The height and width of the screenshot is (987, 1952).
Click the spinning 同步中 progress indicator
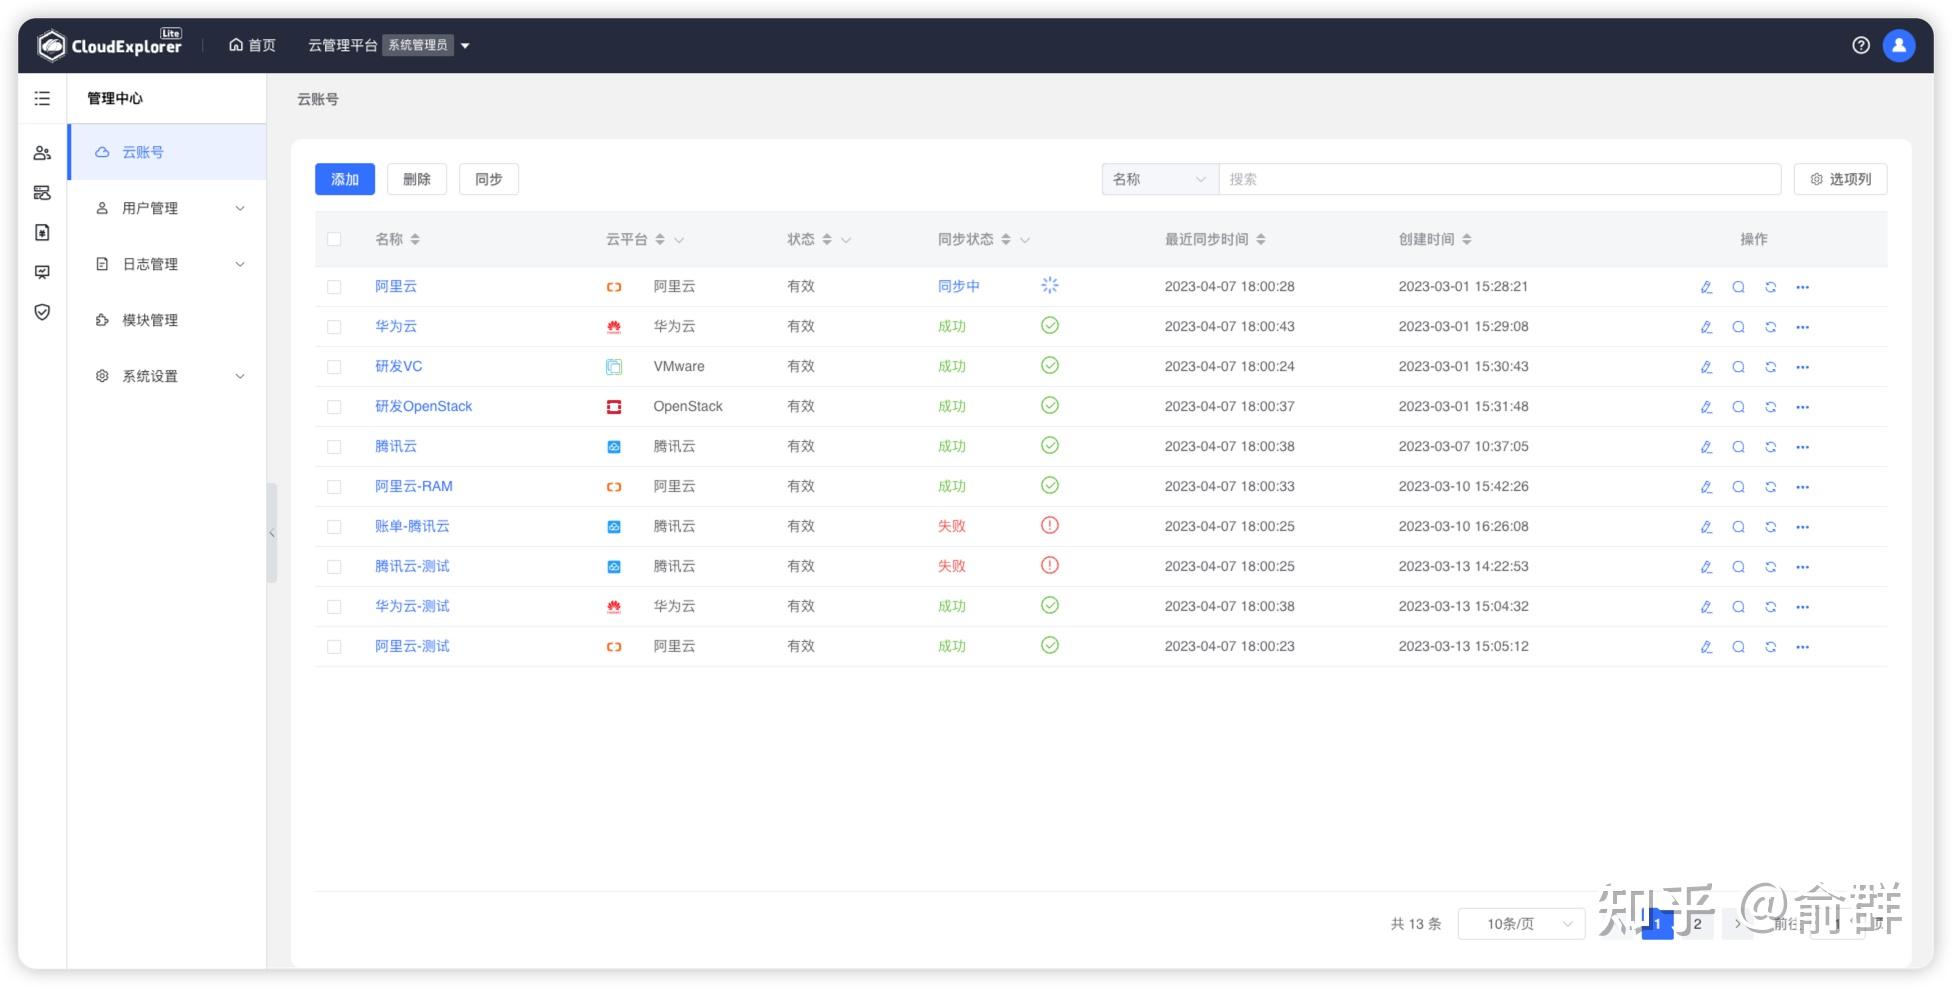pyautogui.click(x=1048, y=285)
